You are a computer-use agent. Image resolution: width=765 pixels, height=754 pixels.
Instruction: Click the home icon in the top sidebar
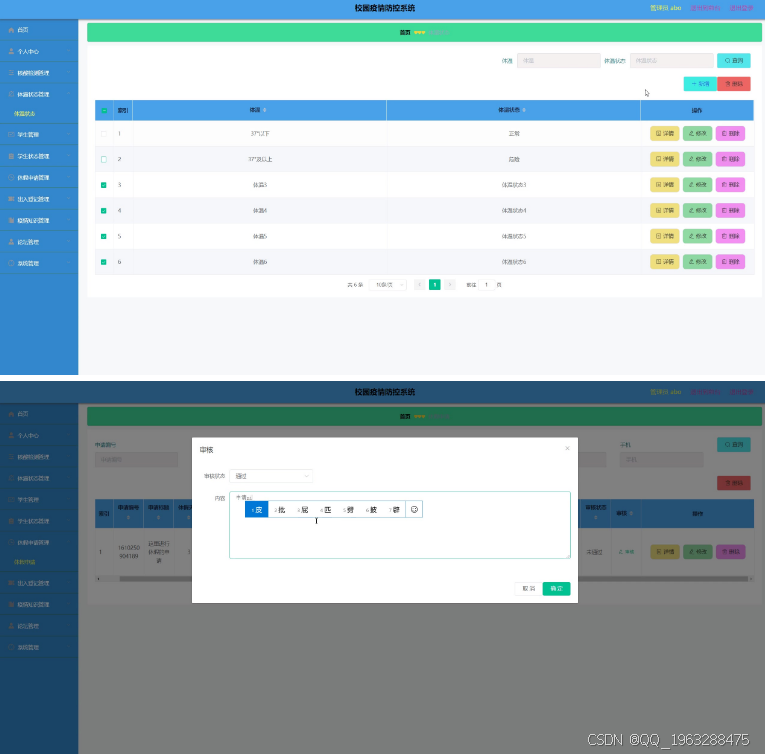pos(11,31)
